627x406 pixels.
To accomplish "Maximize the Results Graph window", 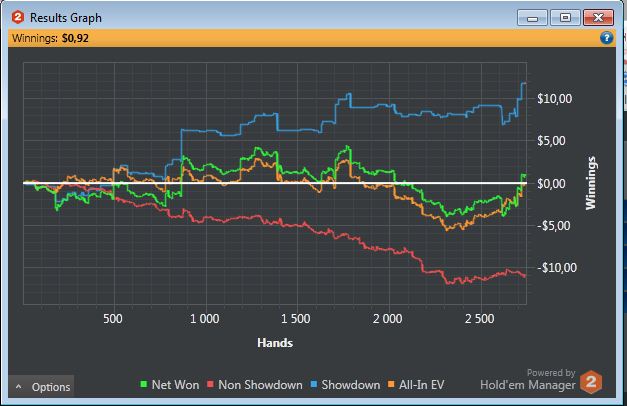I will coord(565,18).
